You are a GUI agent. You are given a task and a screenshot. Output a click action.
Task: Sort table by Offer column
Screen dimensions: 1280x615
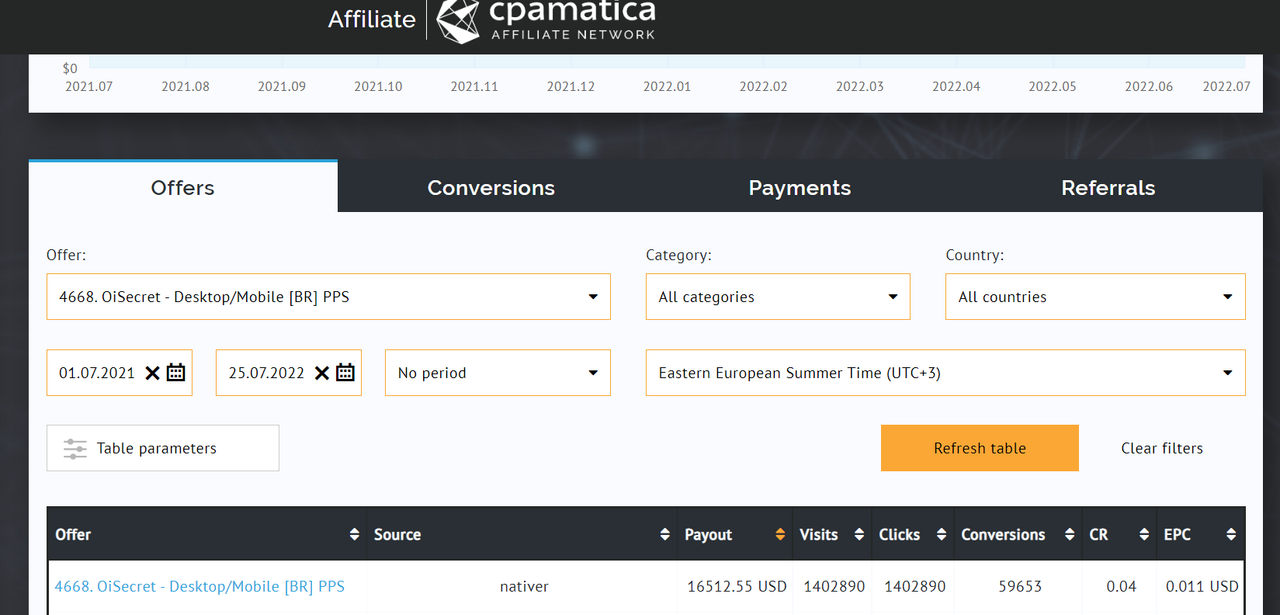click(x=354, y=535)
